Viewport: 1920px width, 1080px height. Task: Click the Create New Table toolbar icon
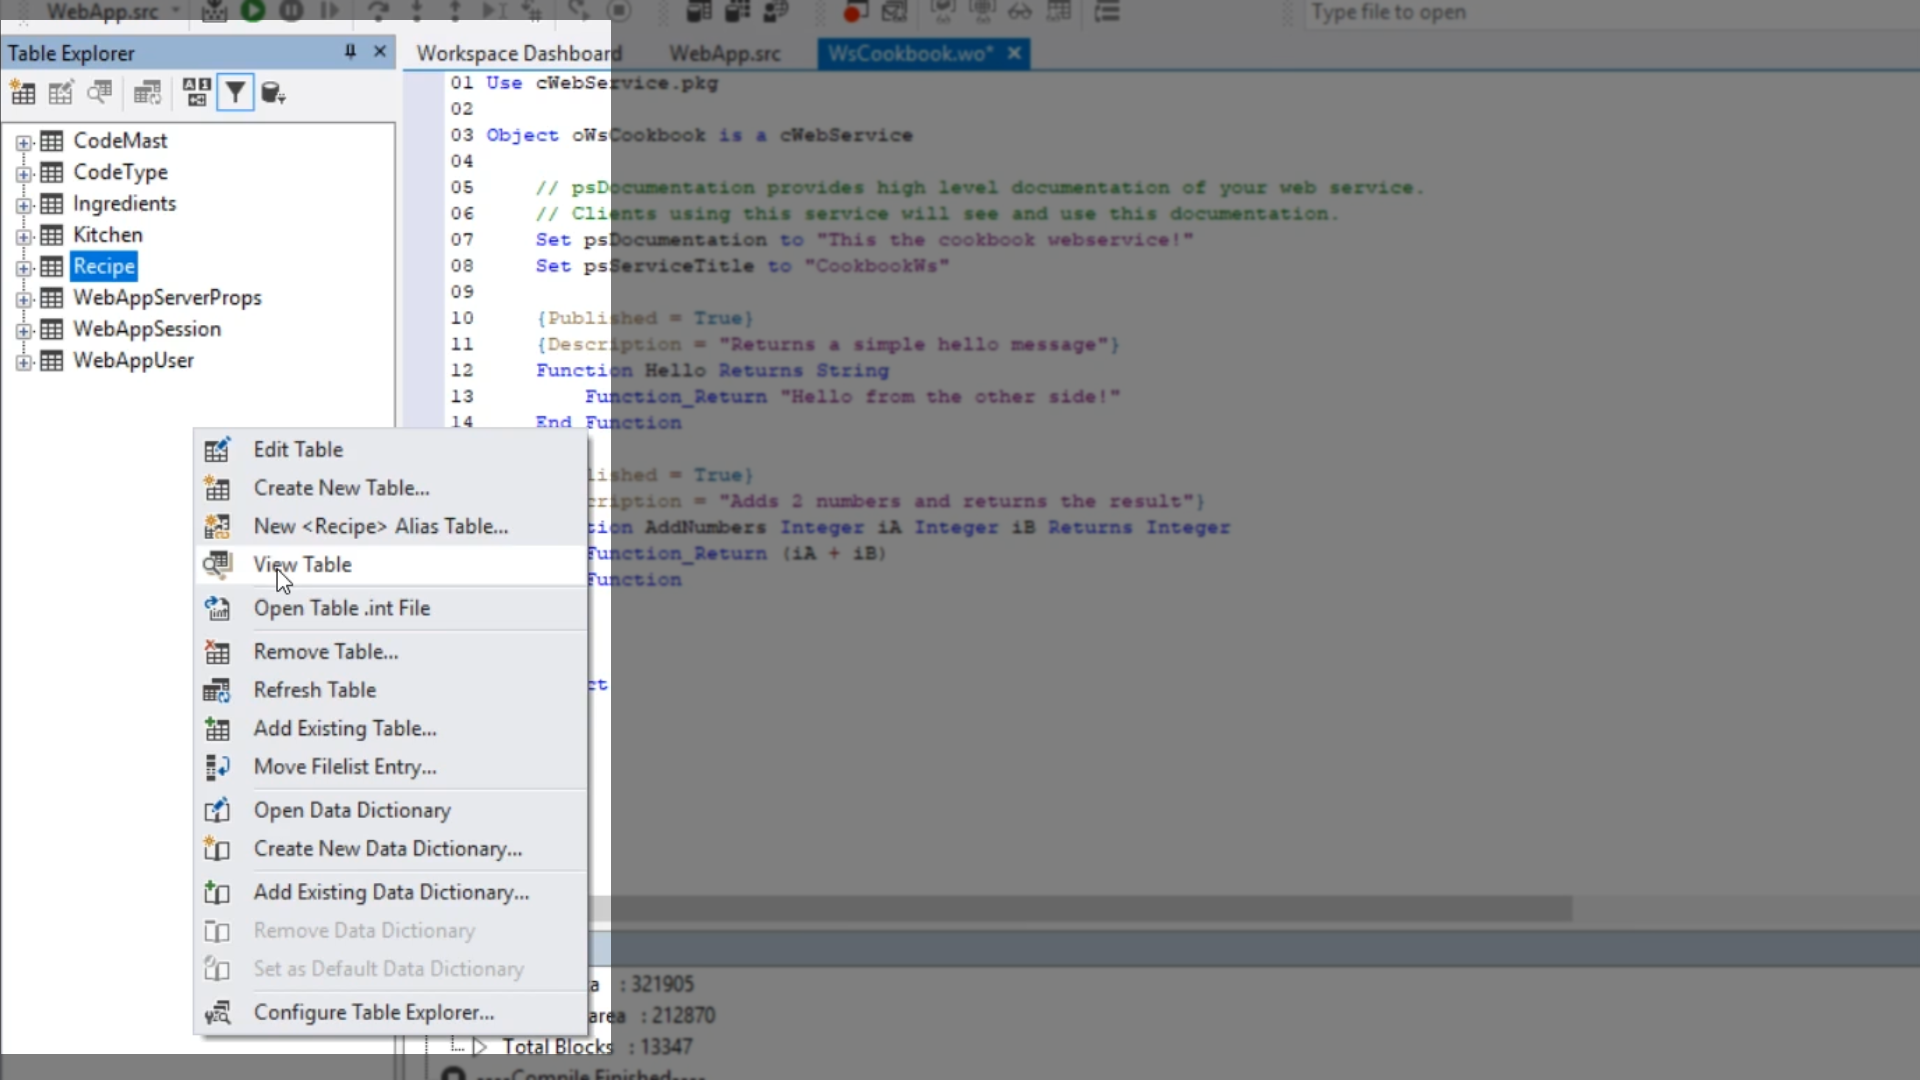[x=22, y=94]
